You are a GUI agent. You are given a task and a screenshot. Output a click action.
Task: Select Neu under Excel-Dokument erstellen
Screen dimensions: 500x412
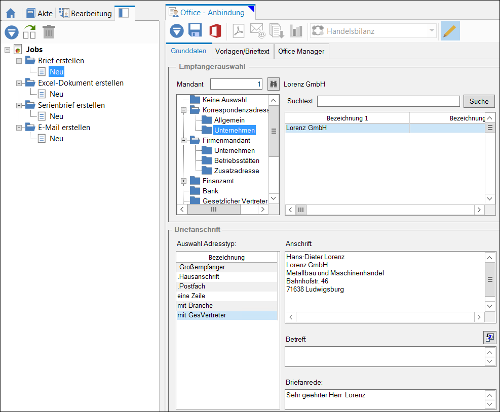(x=56, y=94)
